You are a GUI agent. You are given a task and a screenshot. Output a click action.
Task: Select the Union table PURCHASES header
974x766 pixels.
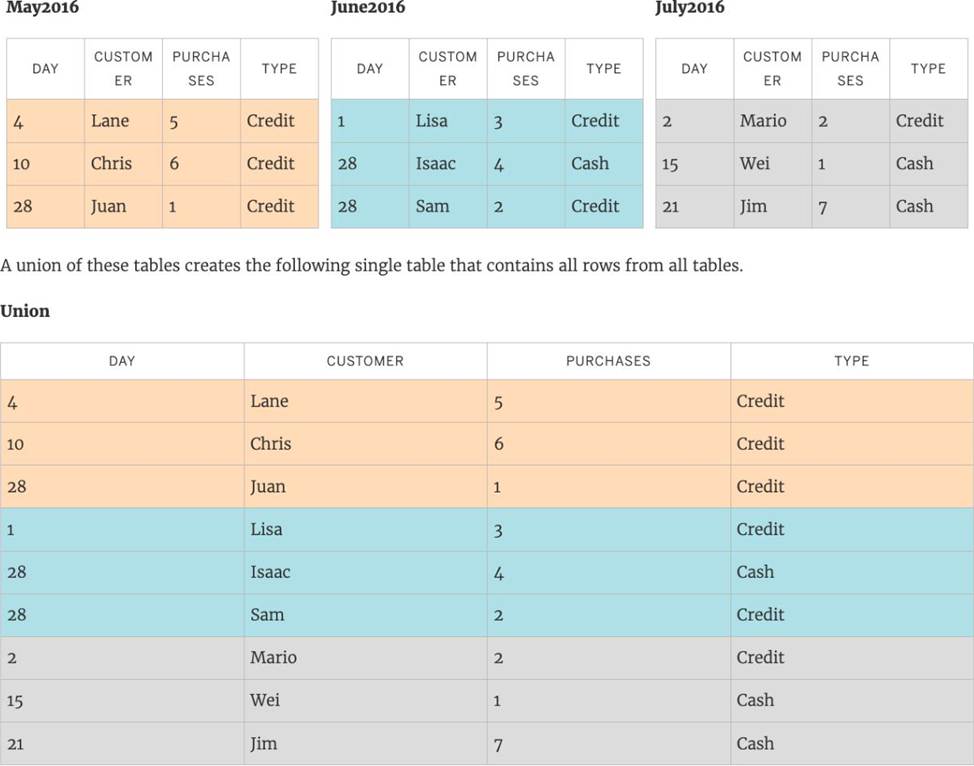608,361
